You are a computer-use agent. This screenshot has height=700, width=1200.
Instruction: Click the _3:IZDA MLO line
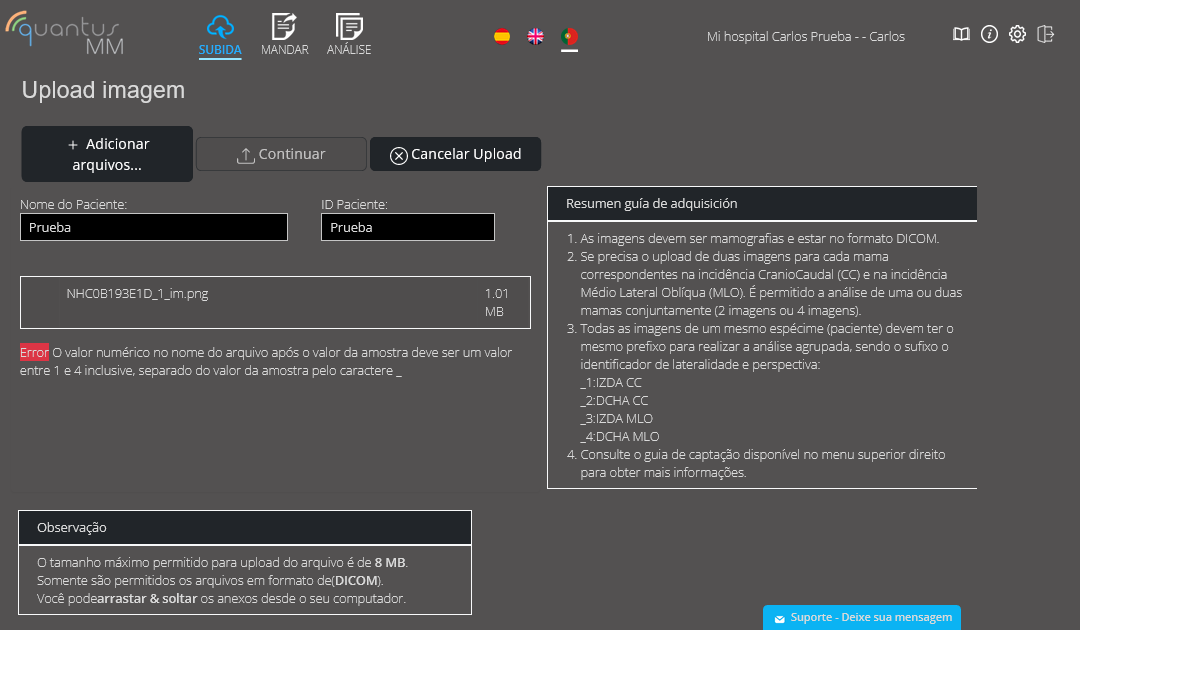tap(616, 418)
